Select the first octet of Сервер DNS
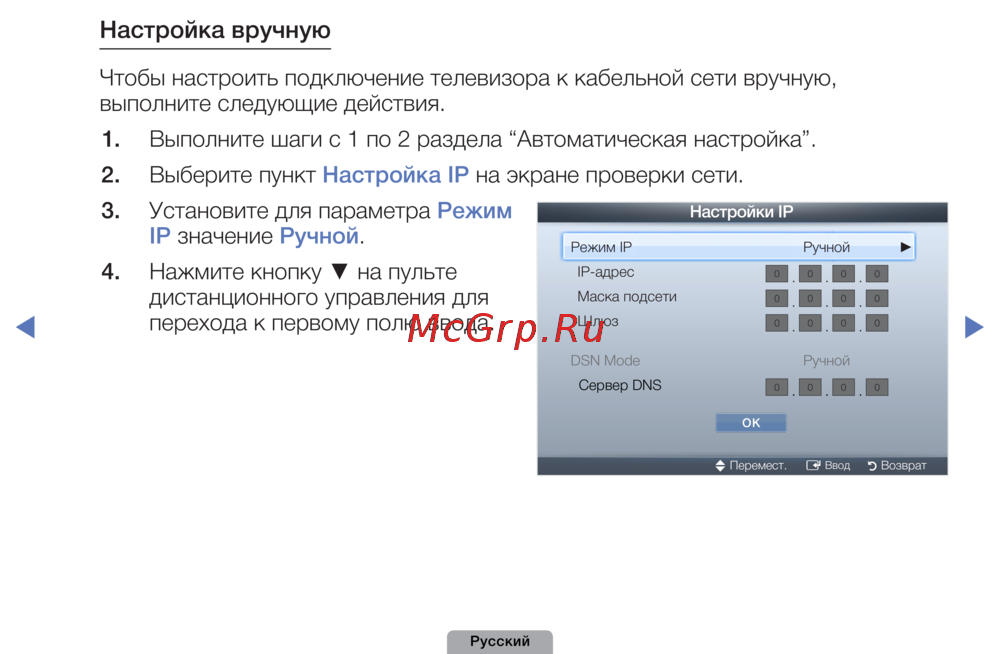1000x654 pixels. click(x=777, y=387)
